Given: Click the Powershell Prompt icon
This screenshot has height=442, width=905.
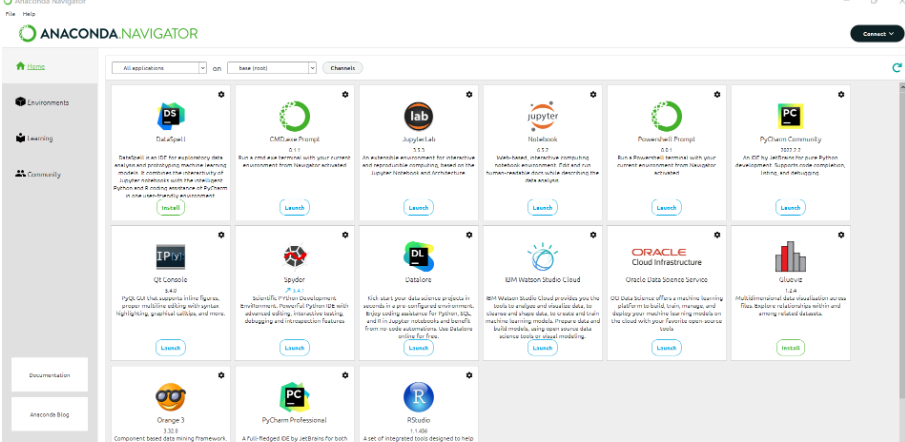Looking at the screenshot, I should (x=667, y=116).
